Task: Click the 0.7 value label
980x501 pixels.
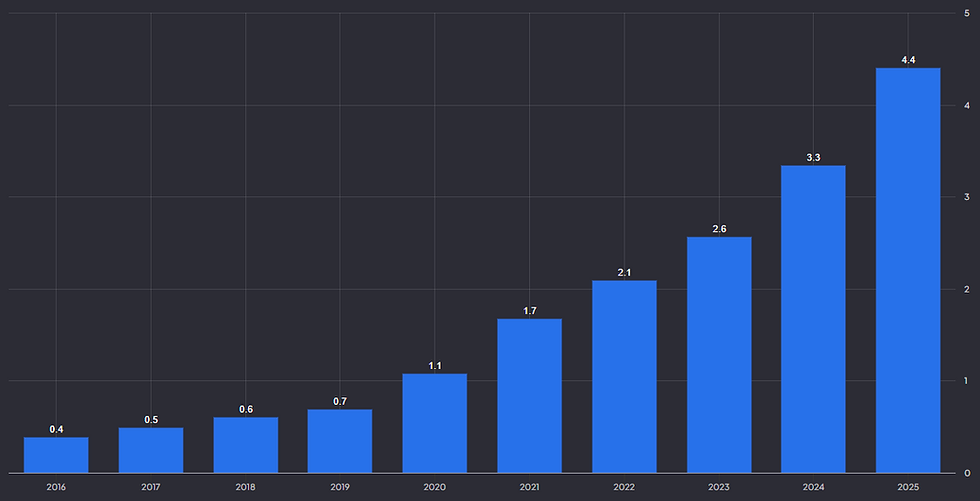Action: (x=340, y=402)
